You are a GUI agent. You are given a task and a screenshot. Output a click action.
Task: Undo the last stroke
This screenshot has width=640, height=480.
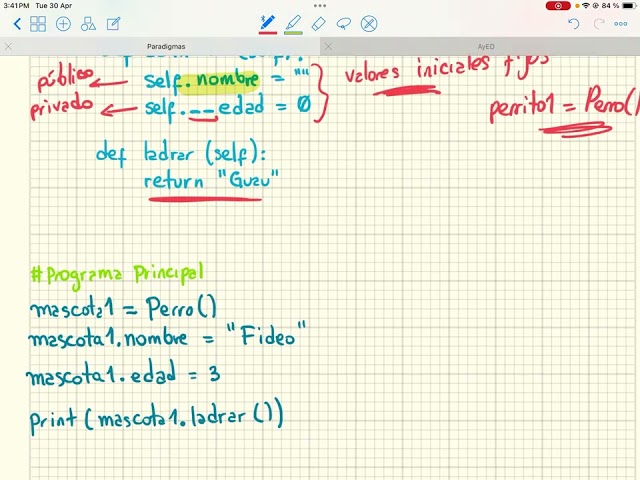tap(573, 24)
